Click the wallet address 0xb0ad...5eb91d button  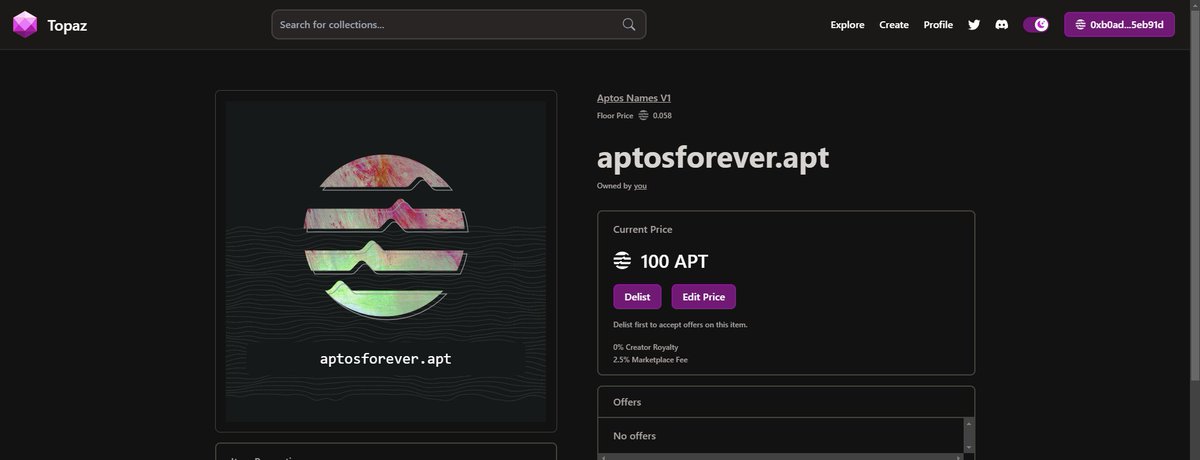(x=1119, y=25)
